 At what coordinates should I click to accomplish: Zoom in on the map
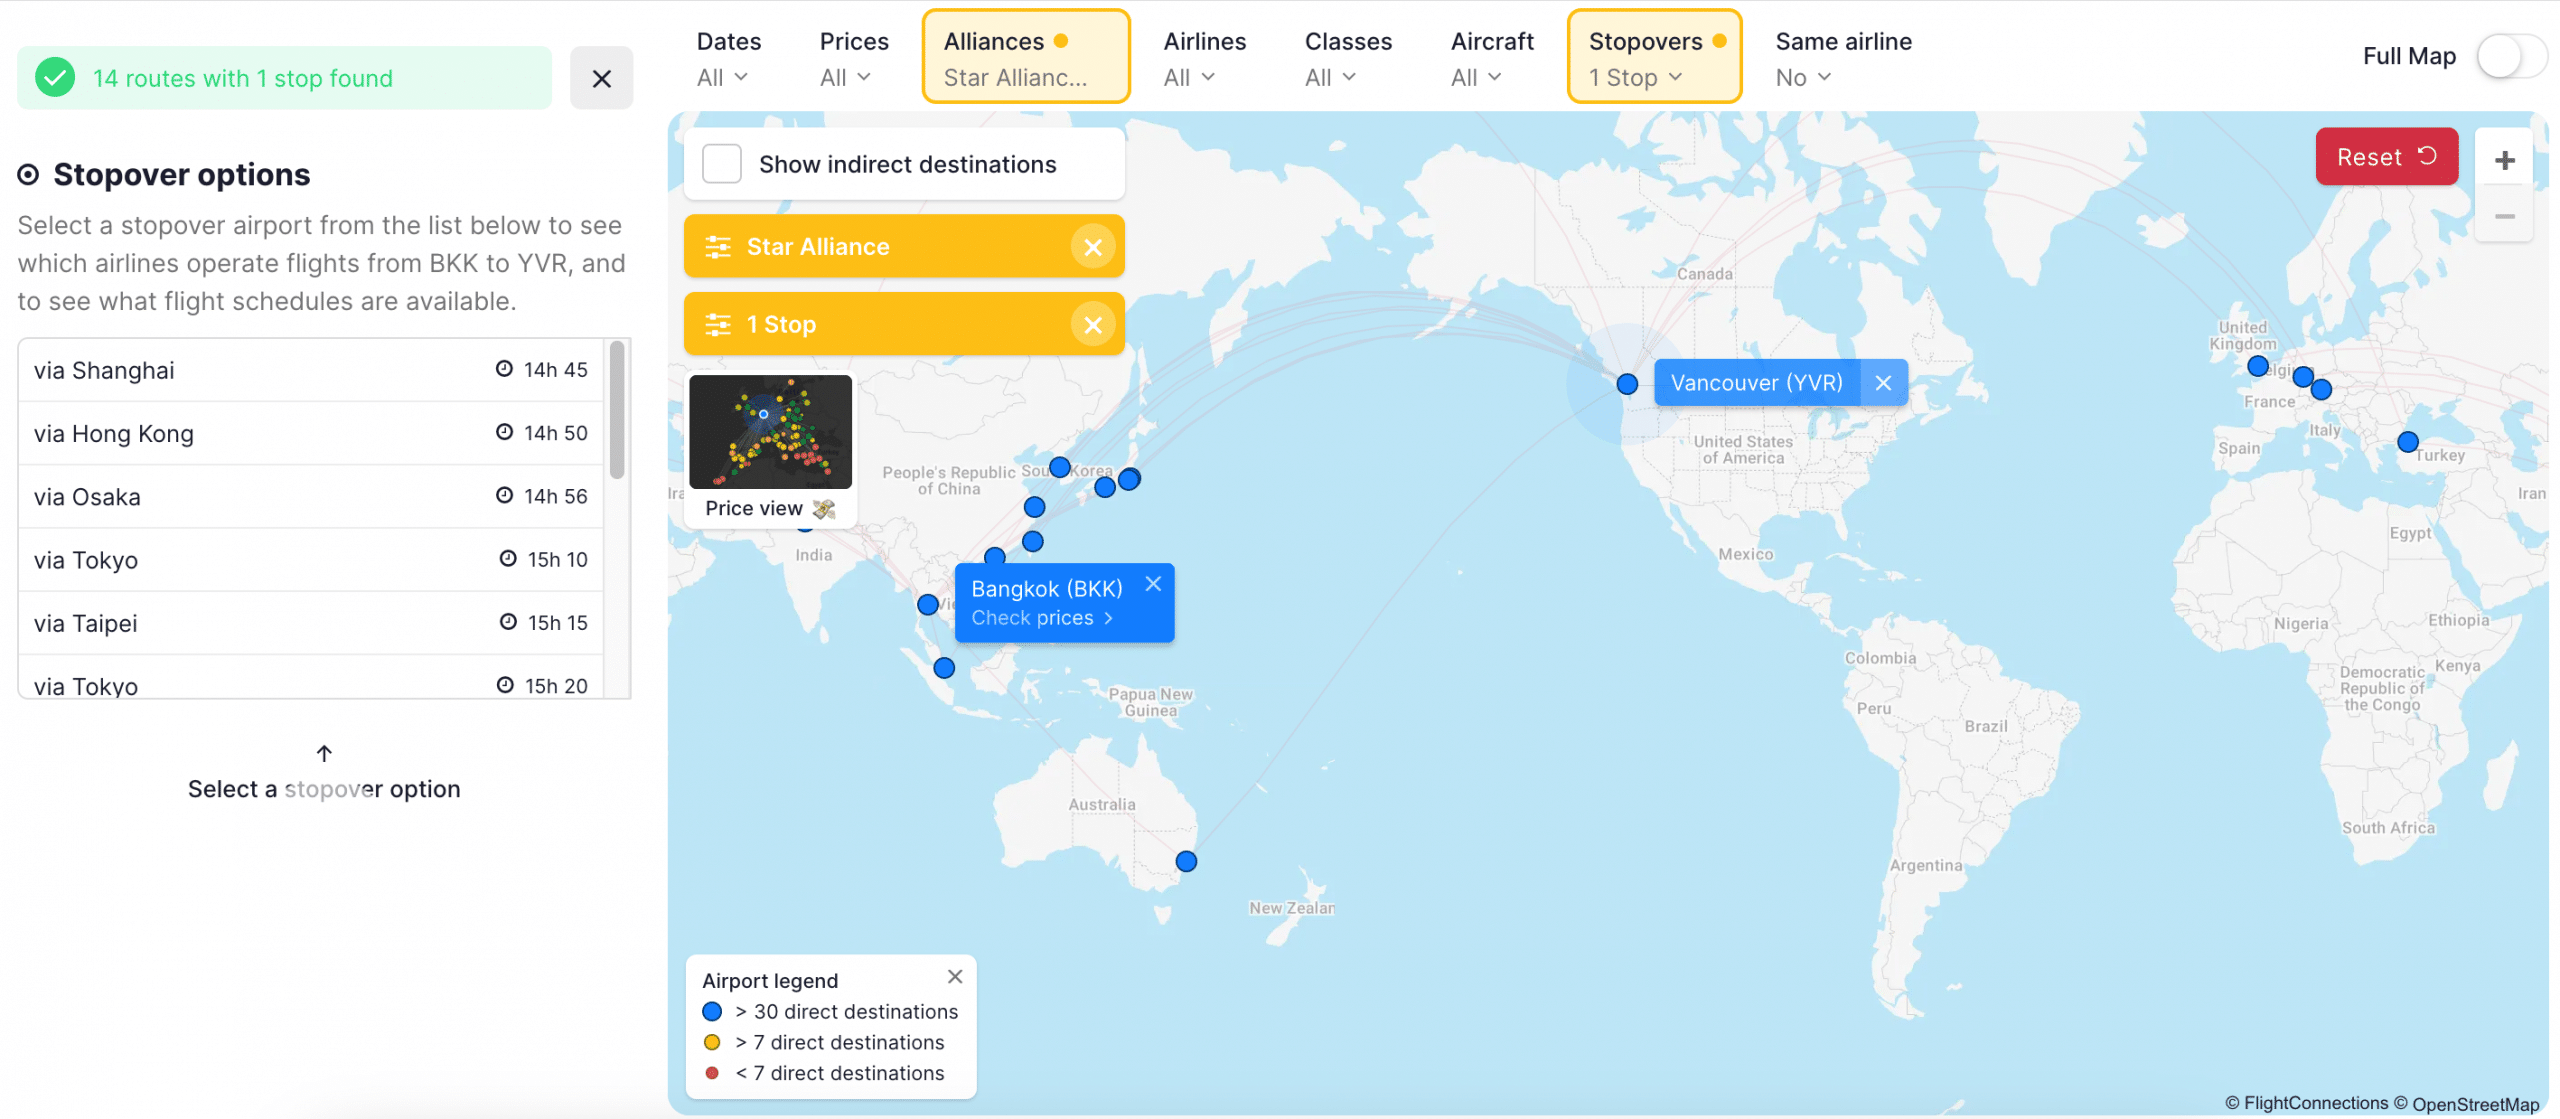pos(2504,160)
